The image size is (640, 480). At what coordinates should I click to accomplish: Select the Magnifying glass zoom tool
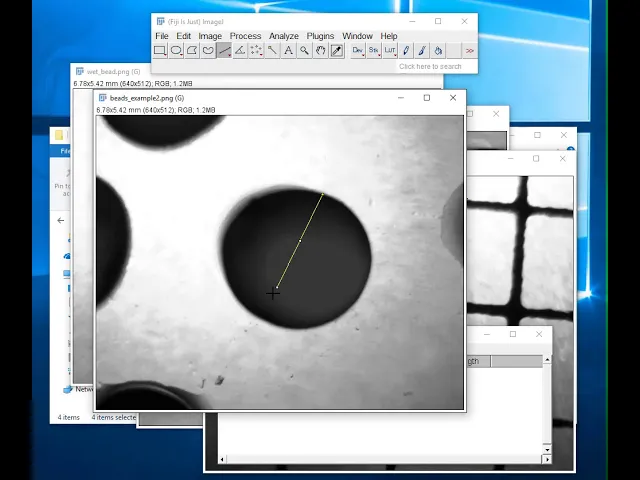tap(304, 51)
